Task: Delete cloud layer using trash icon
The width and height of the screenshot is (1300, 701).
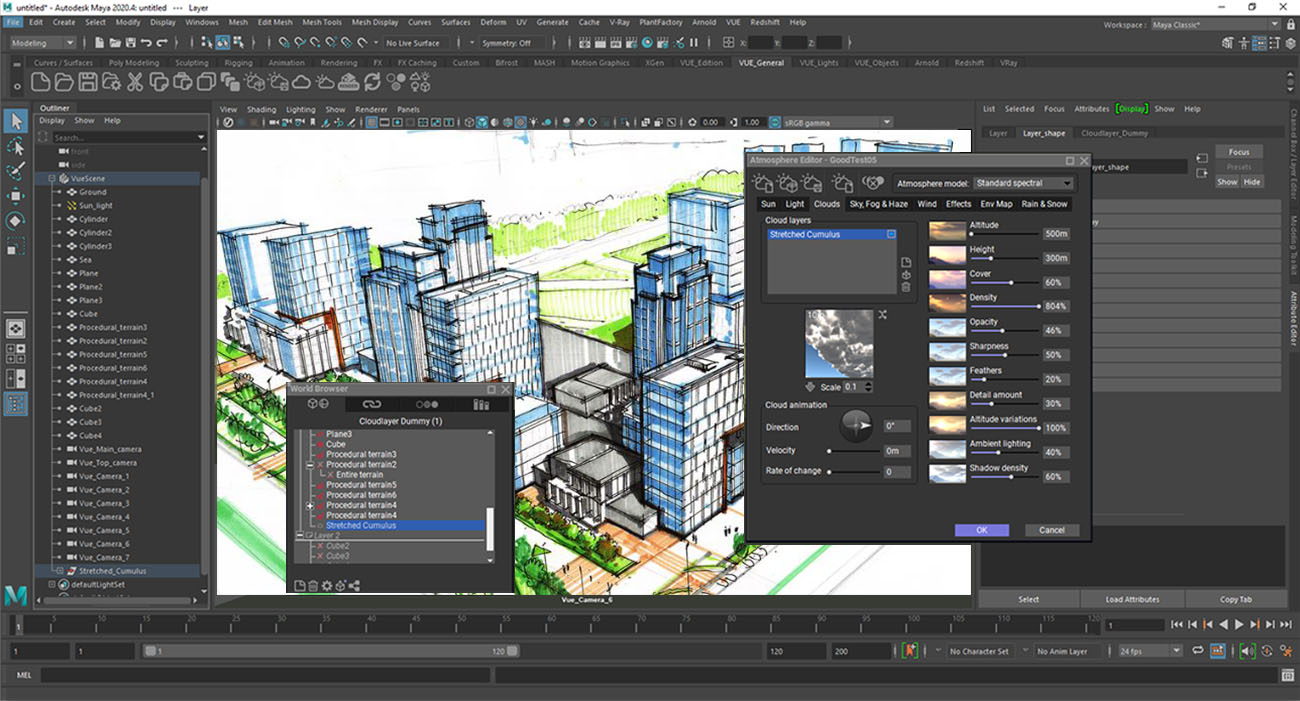Action: click(x=906, y=287)
